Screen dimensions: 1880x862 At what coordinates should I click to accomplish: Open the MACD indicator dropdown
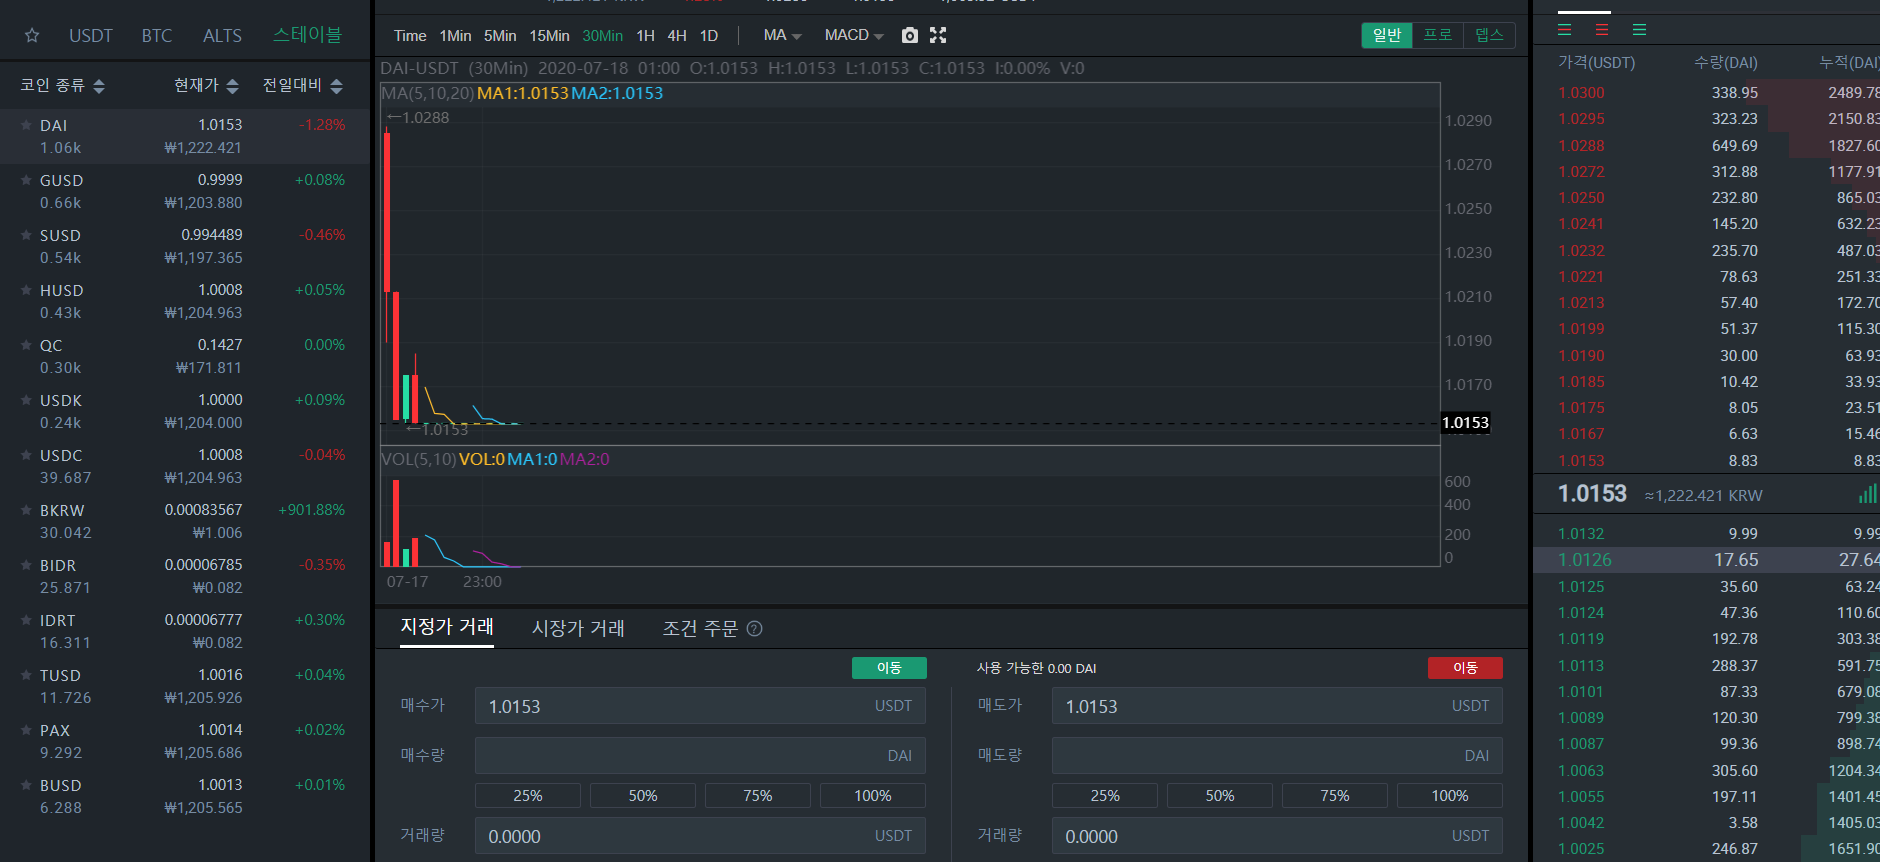coord(854,36)
